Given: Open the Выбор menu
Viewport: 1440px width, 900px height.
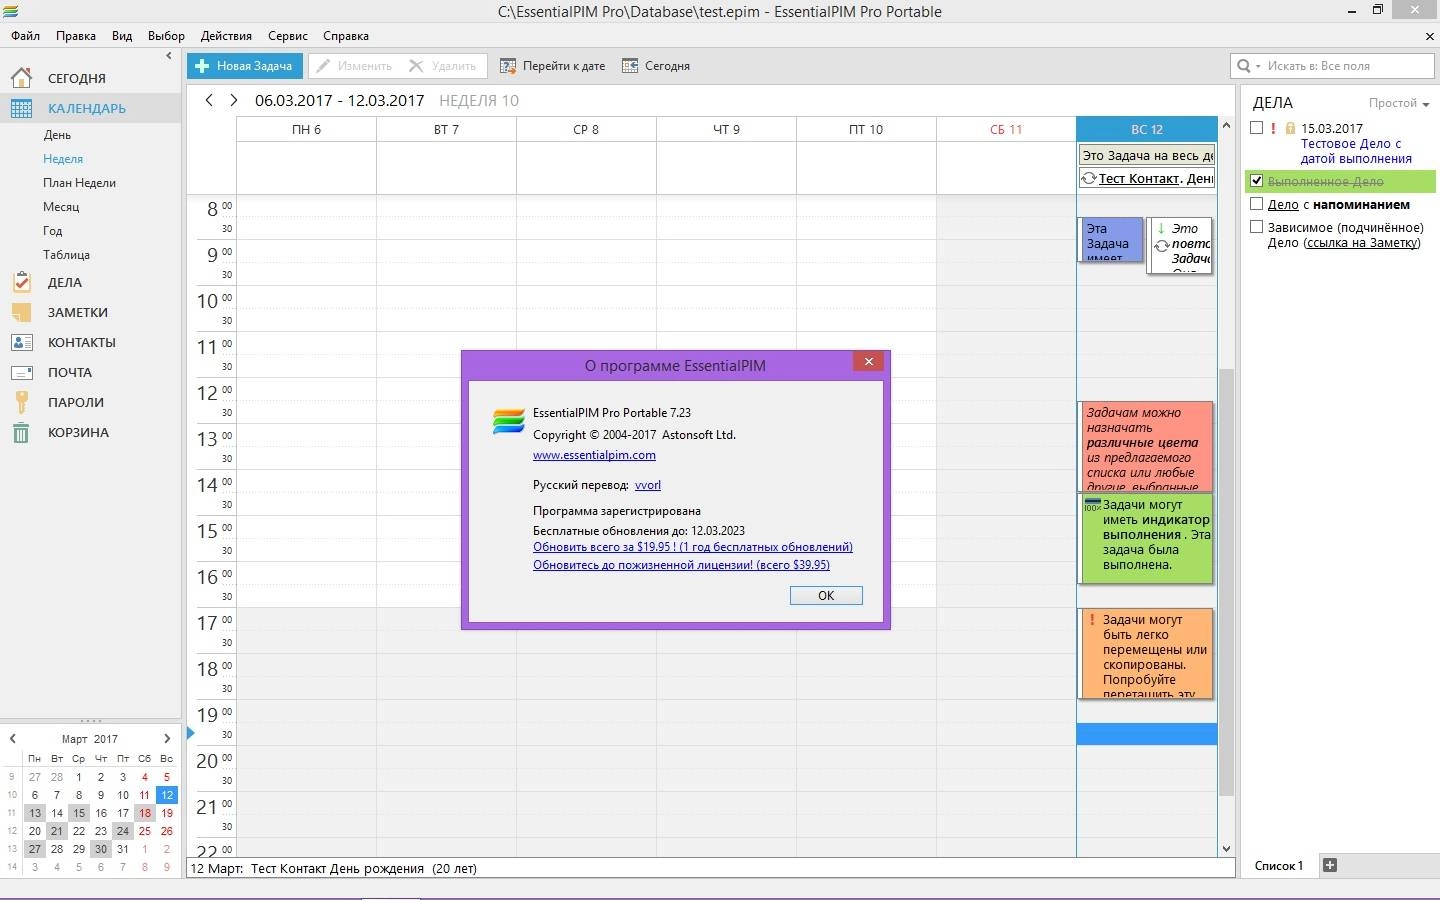Looking at the screenshot, I should pos(166,36).
